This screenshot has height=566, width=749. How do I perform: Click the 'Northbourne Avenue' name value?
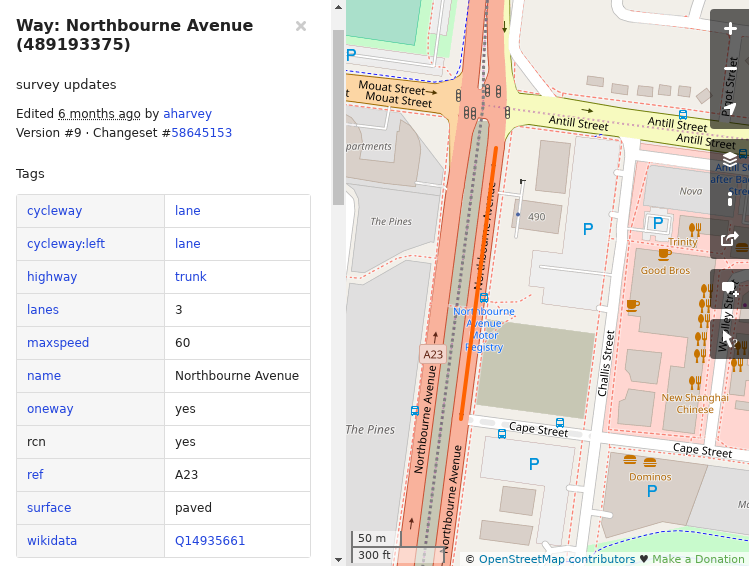(237, 376)
